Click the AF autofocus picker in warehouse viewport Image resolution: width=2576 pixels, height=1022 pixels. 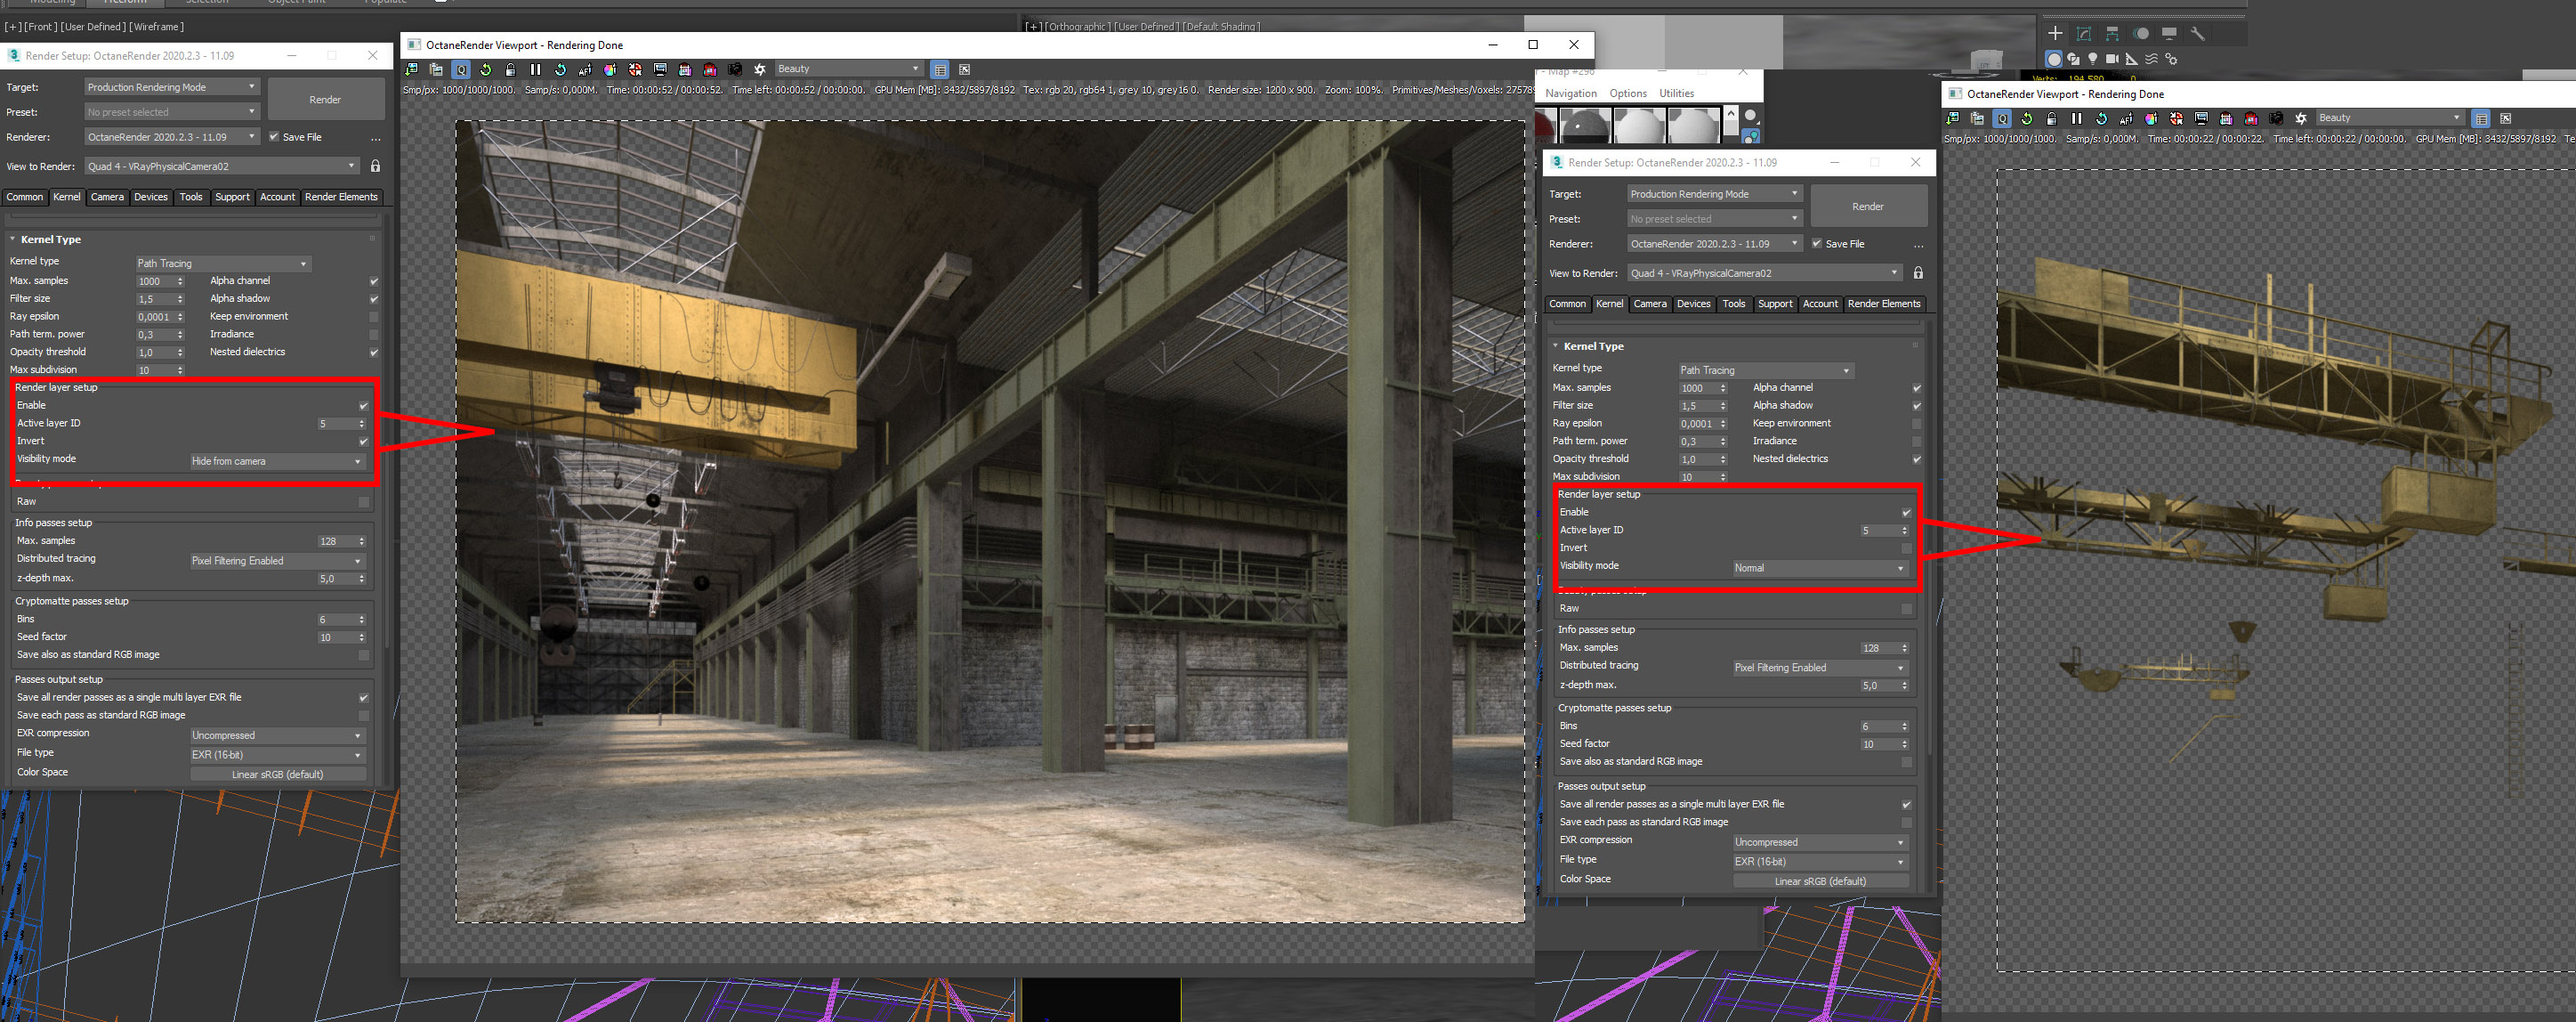[585, 69]
